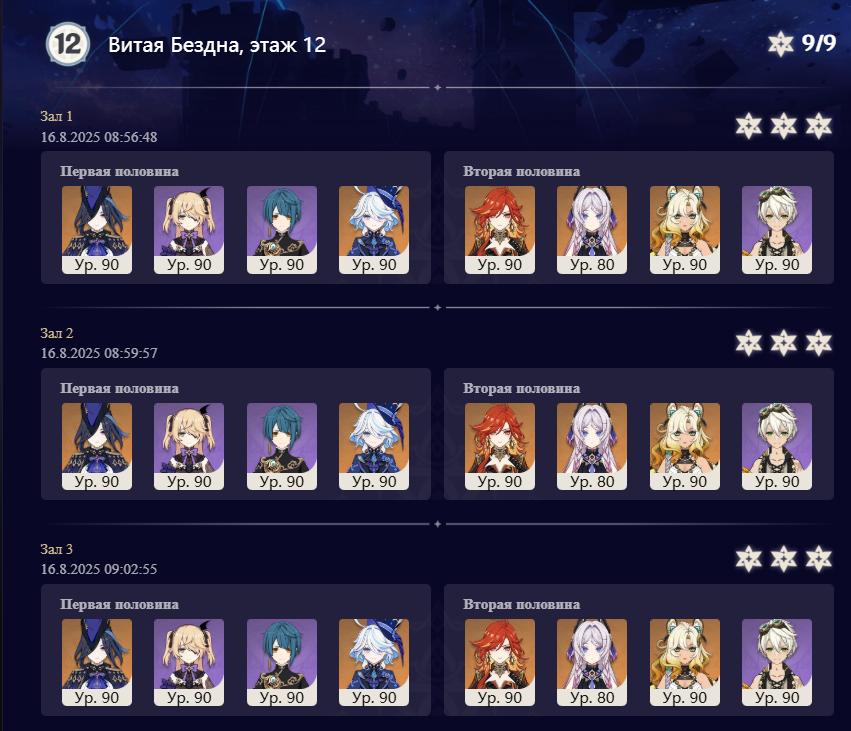The image size is (851, 731).
Task: Click the floor 12 badge icon
Action: pos(68,44)
